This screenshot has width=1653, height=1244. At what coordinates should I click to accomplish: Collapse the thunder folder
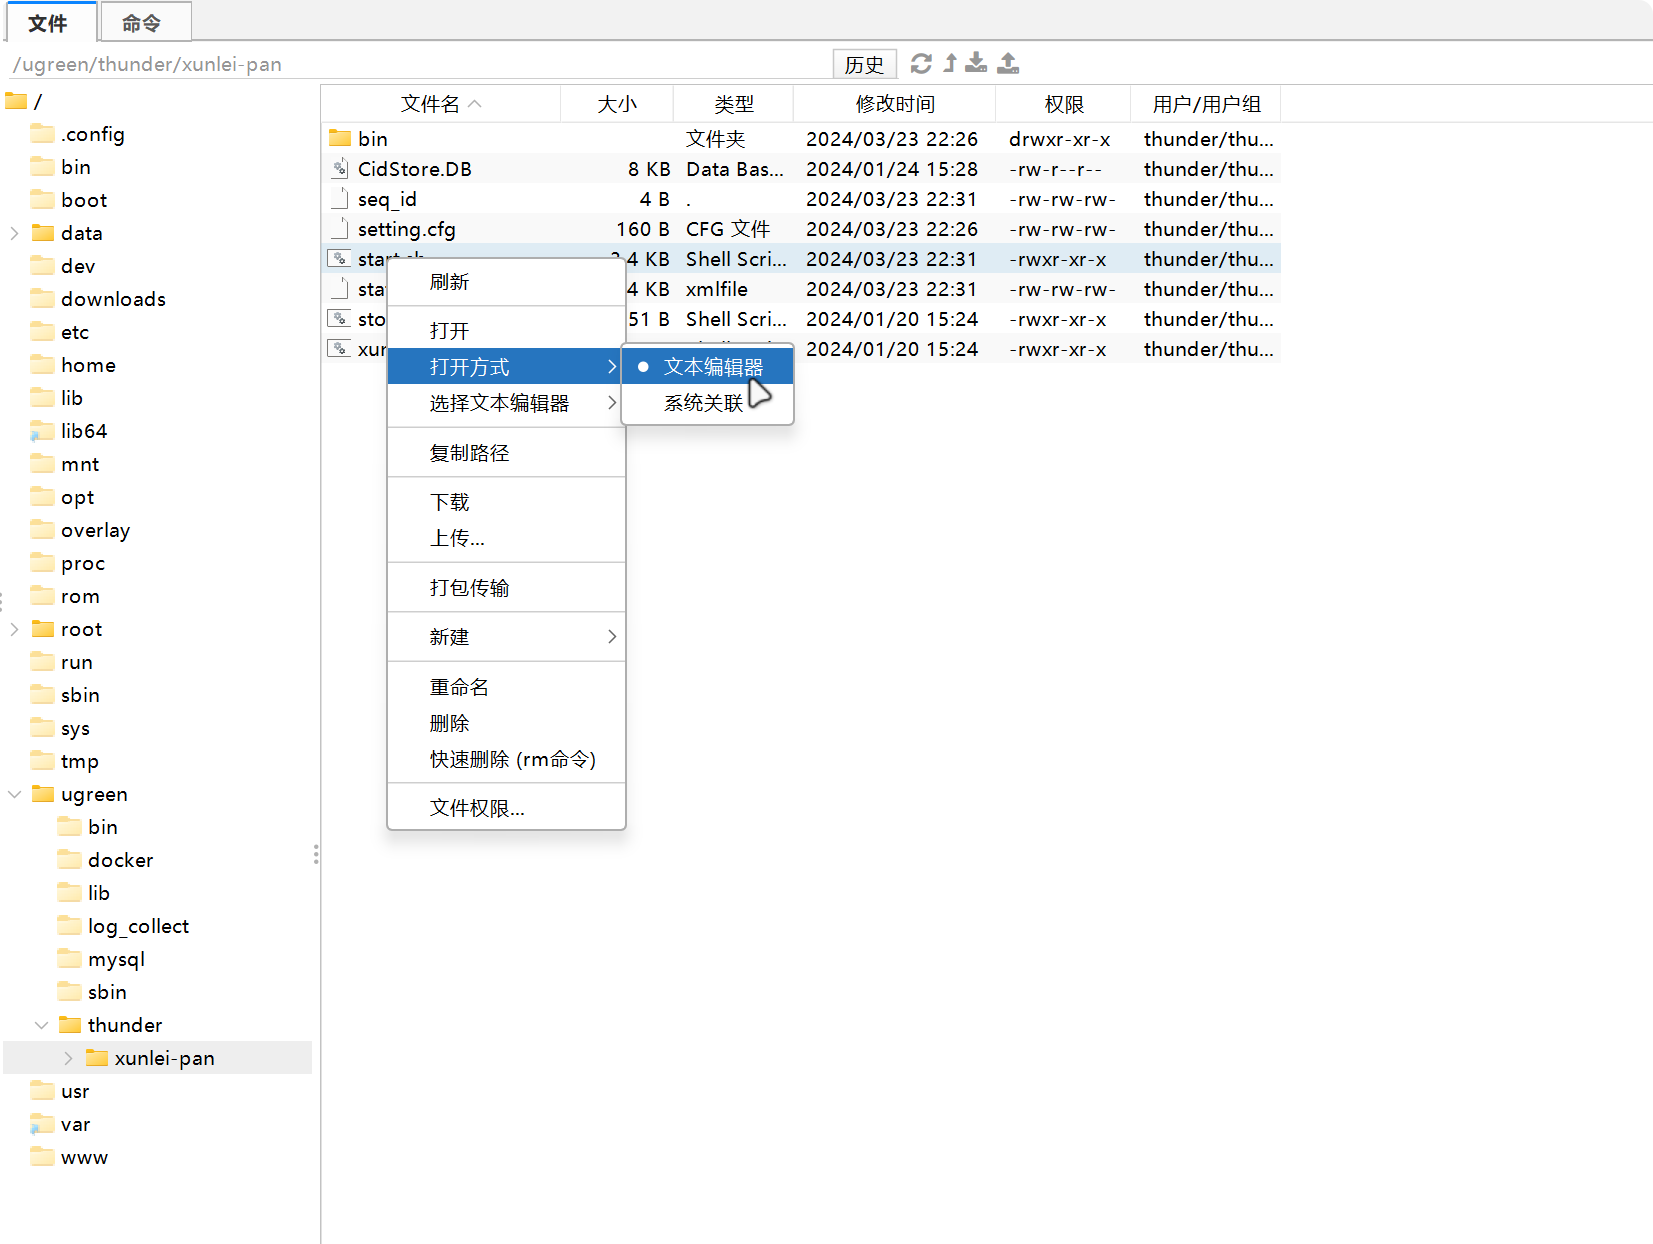click(41, 1025)
